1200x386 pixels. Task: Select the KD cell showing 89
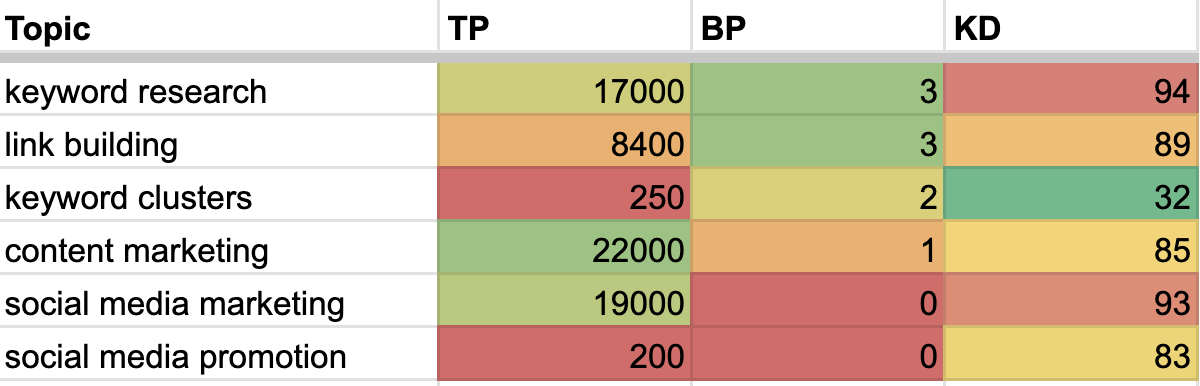tap(1070, 145)
